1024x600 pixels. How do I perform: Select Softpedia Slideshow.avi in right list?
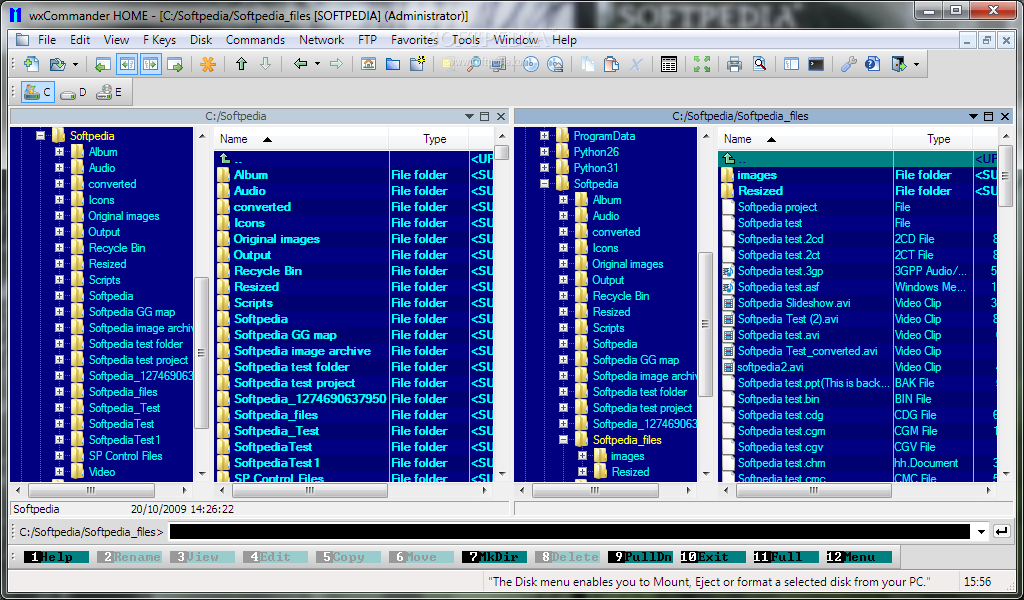click(794, 303)
